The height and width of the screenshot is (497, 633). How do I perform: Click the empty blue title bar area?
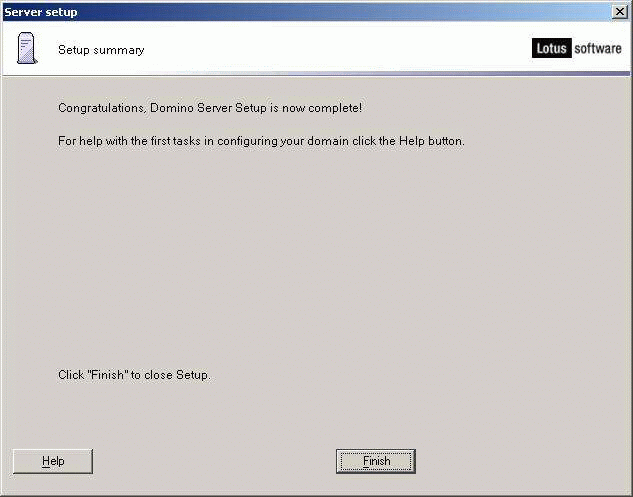[x=343, y=12]
